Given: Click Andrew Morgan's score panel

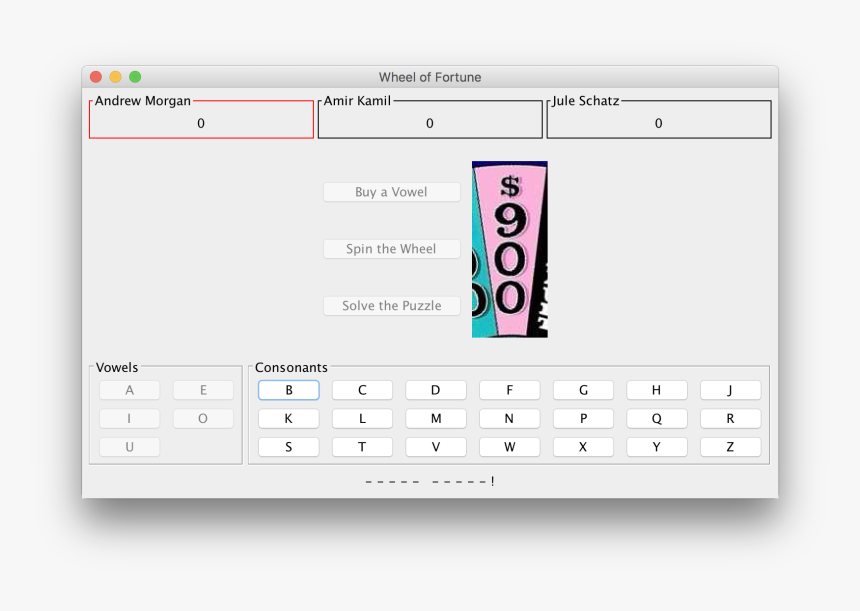Looking at the screenshot, I should [x=201, y=118].
